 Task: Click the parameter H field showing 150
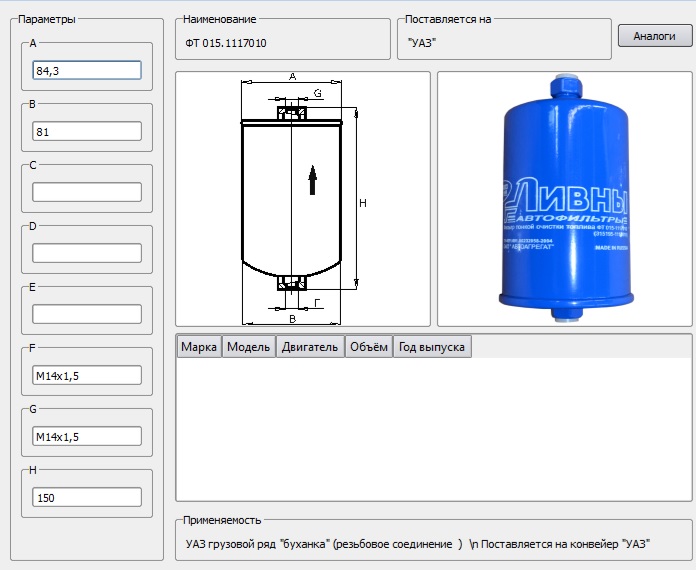(86, 497)
